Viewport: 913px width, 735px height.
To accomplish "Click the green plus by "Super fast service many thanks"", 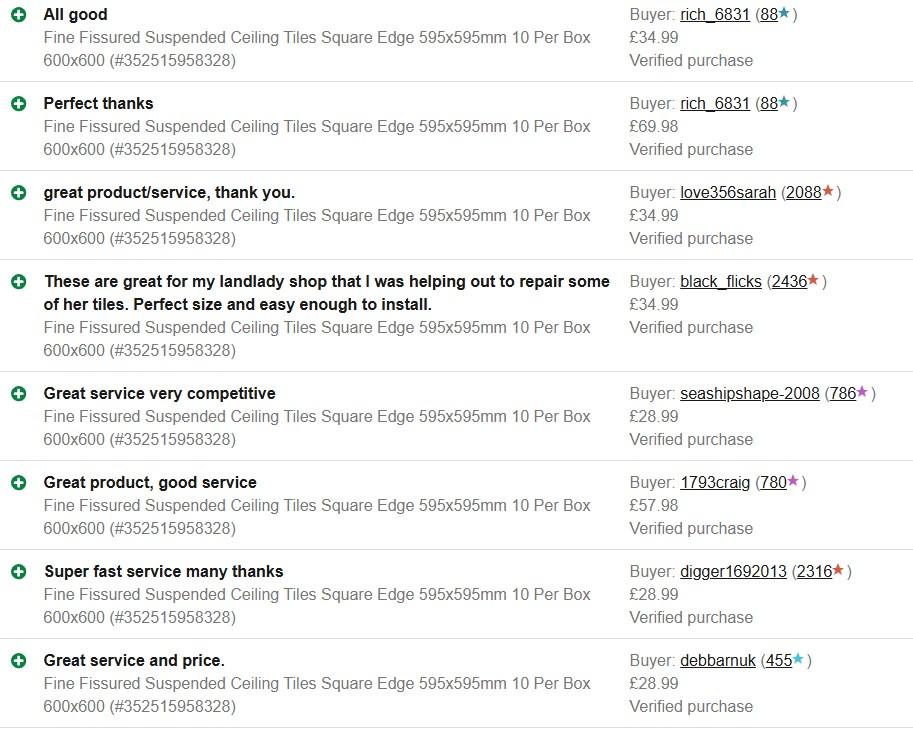I will (x=18, y=572).
